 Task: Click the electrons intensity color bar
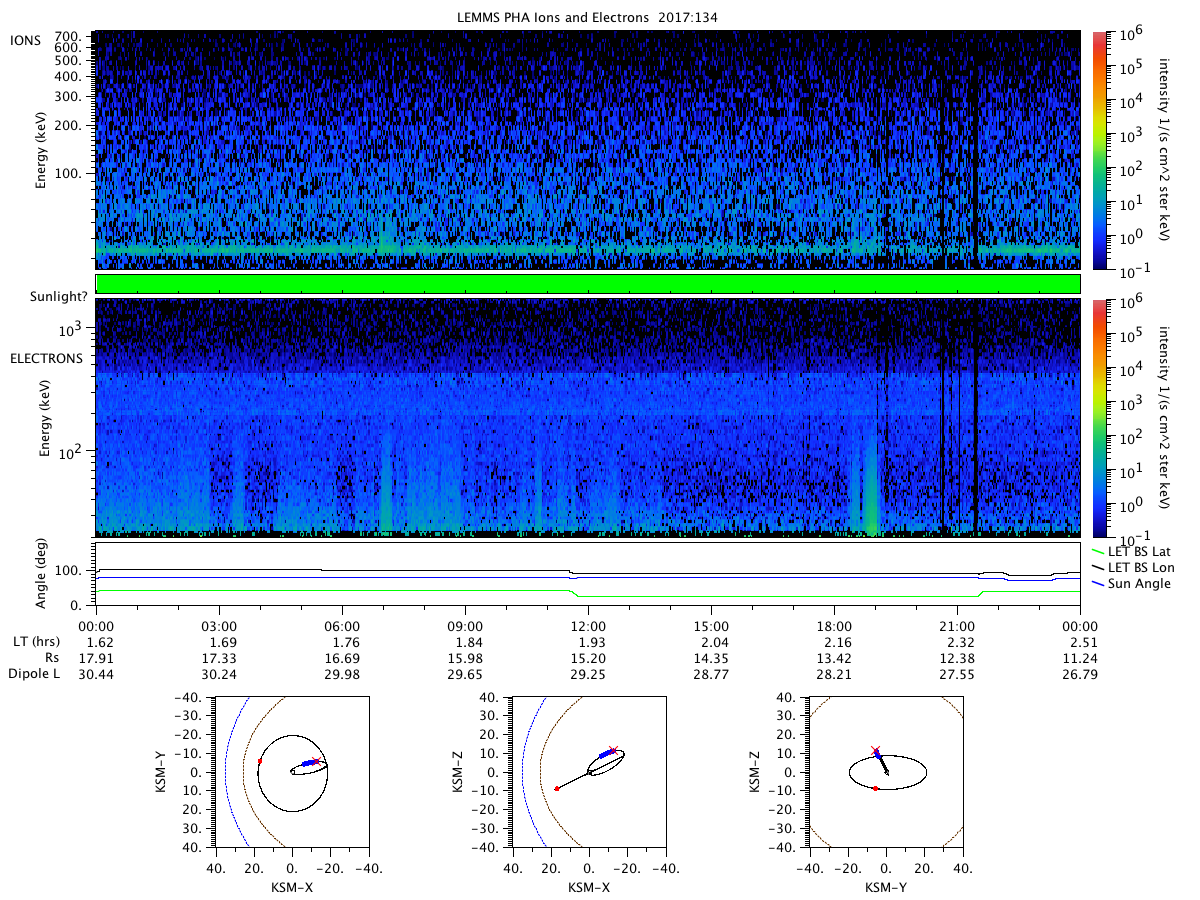[1098, 418]
